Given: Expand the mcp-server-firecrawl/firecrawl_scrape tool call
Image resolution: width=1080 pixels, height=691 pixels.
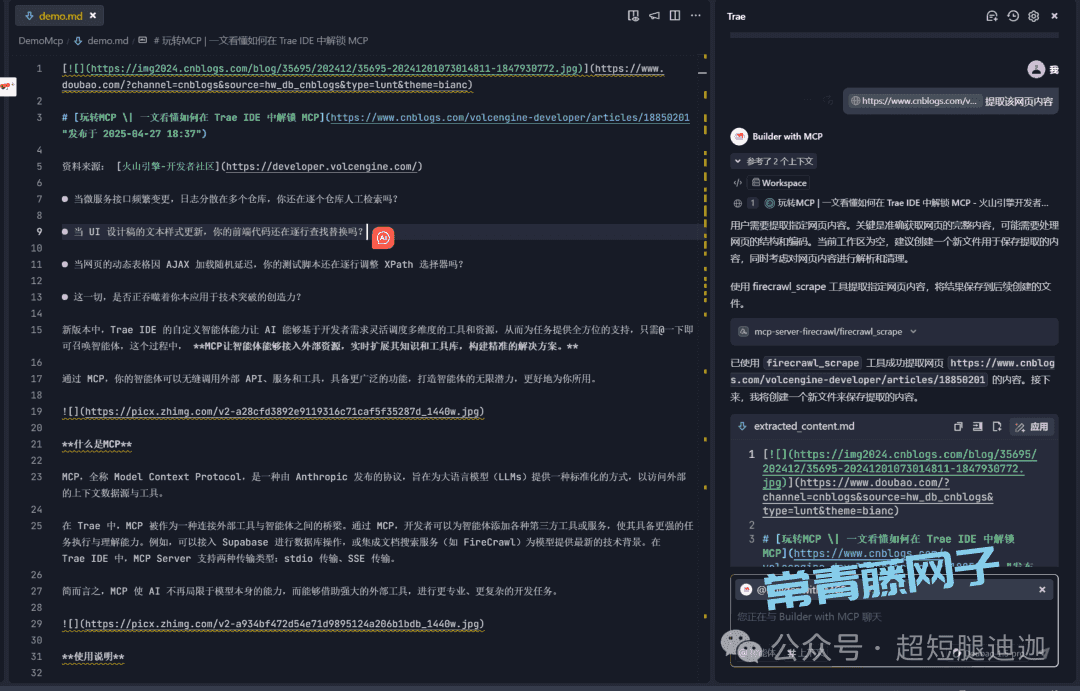Looking at the screenshot, I should pos(894,331).
